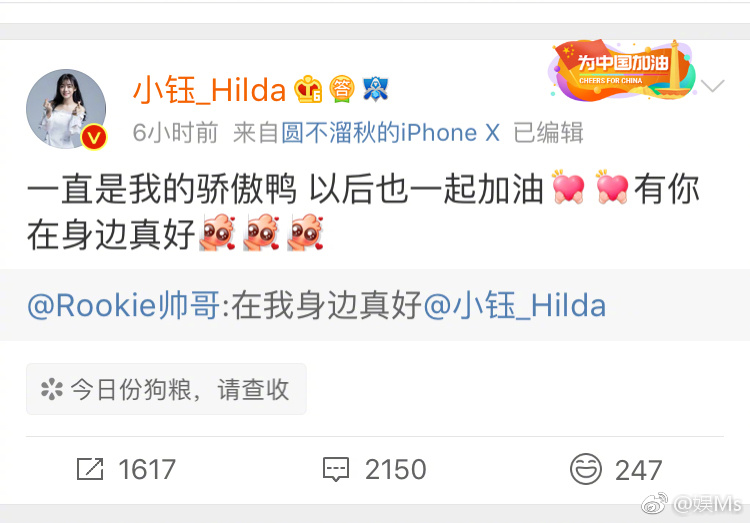The width and height of the screenshot is (750, 523).
Task: Open the comment bubble icon beside 2150
Action: (x=336, y=469)
